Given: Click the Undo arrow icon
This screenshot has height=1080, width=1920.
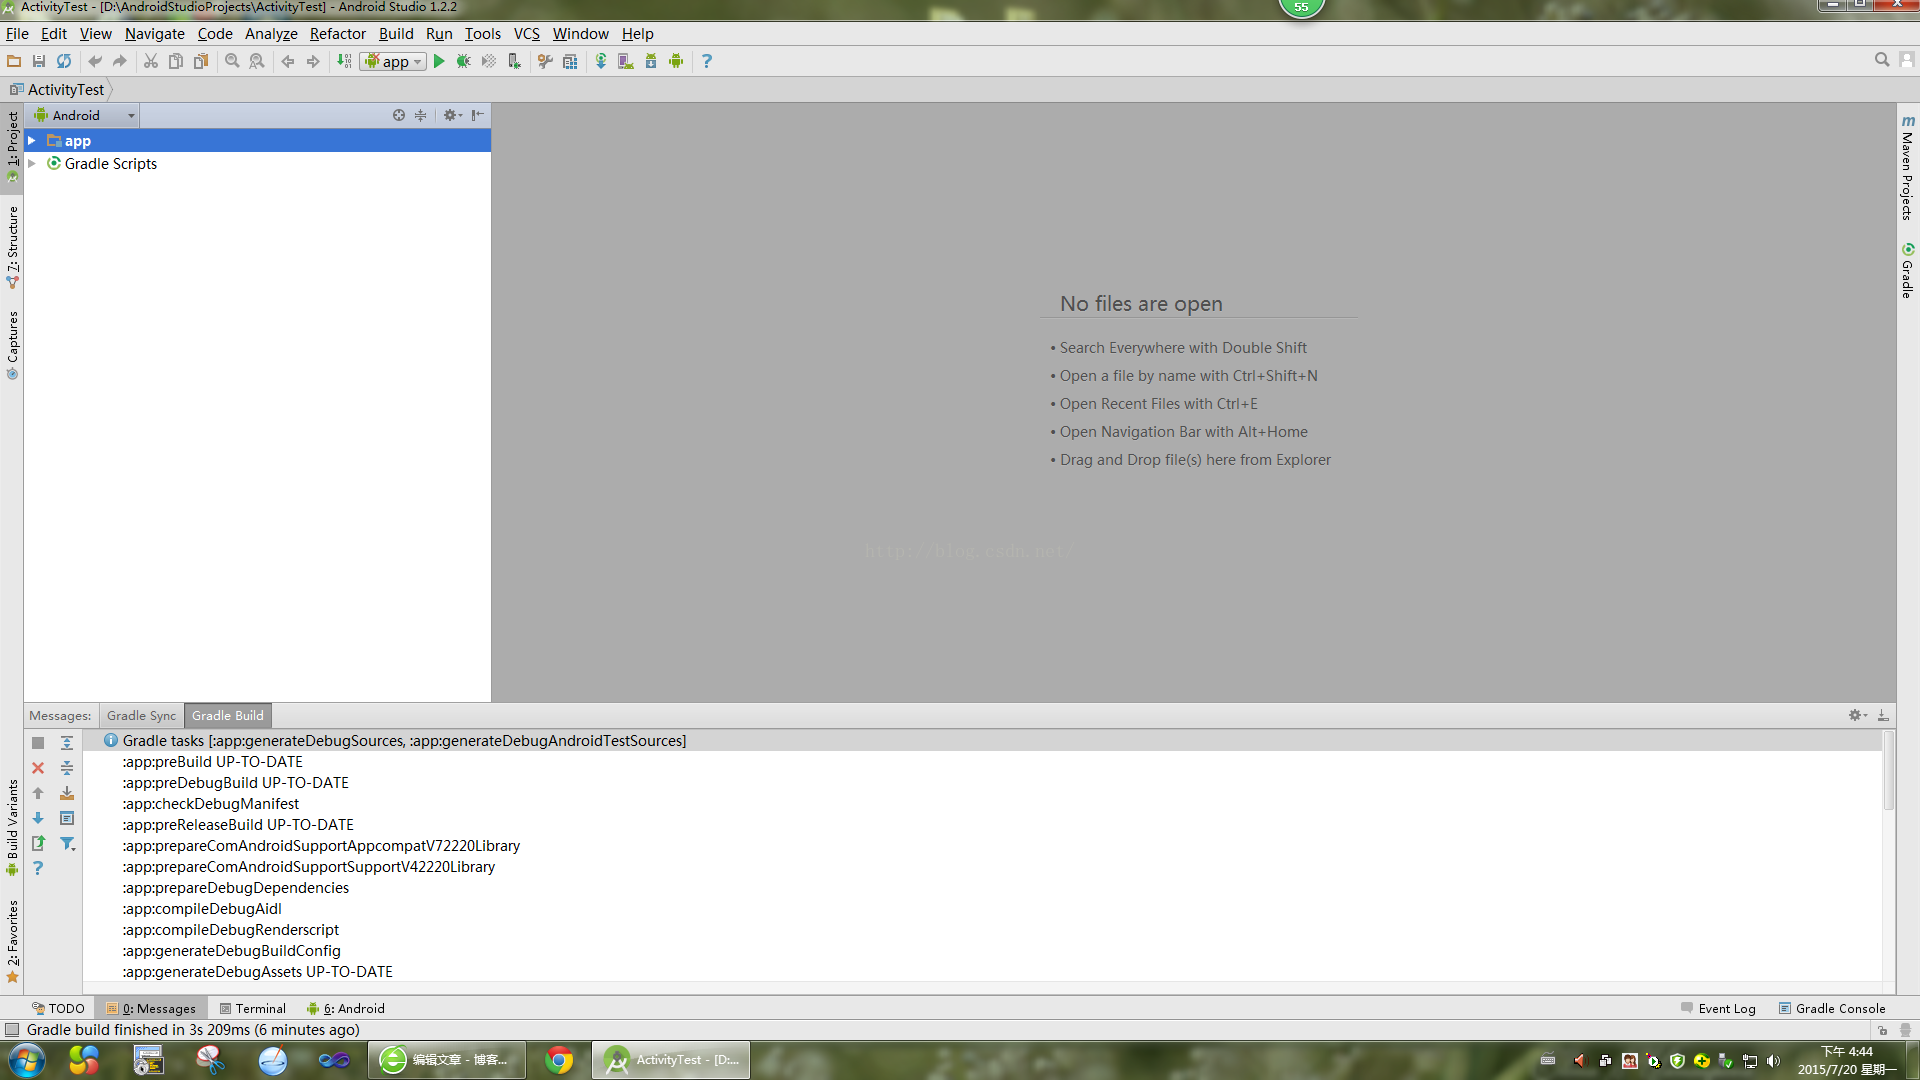Looking at the screenshot, I should point(95,61).
